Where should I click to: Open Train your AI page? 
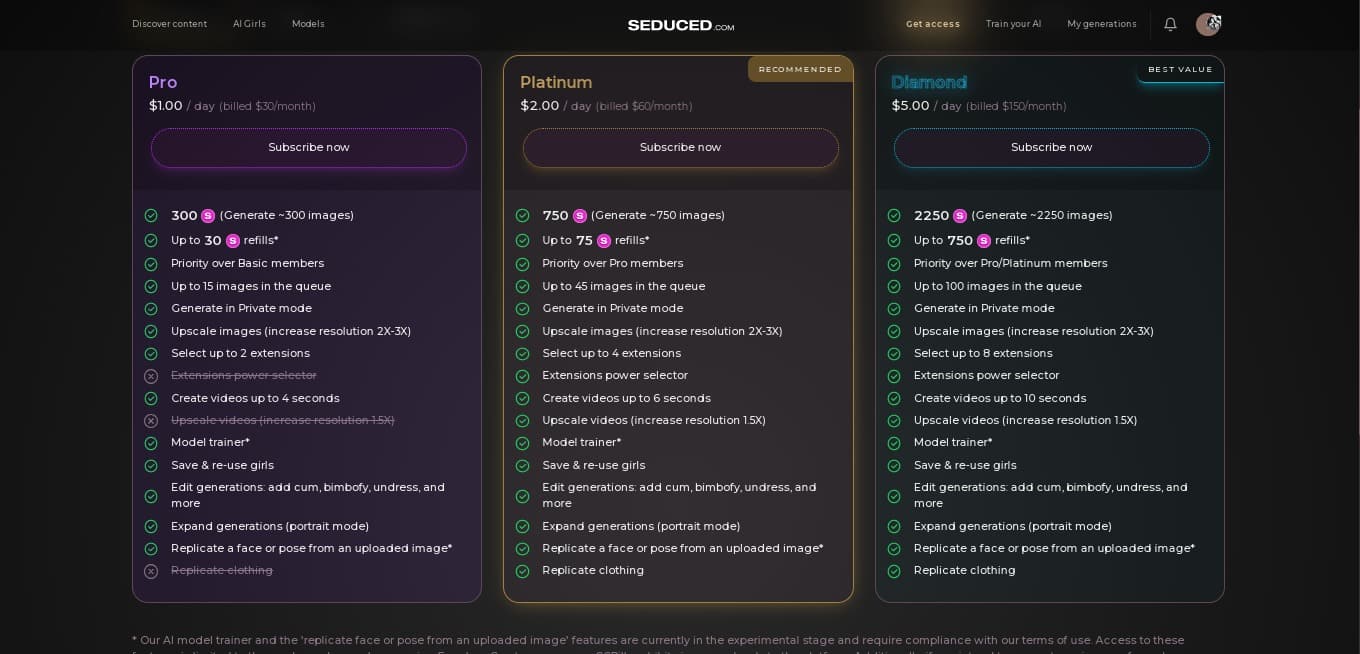click(1014, 24)
